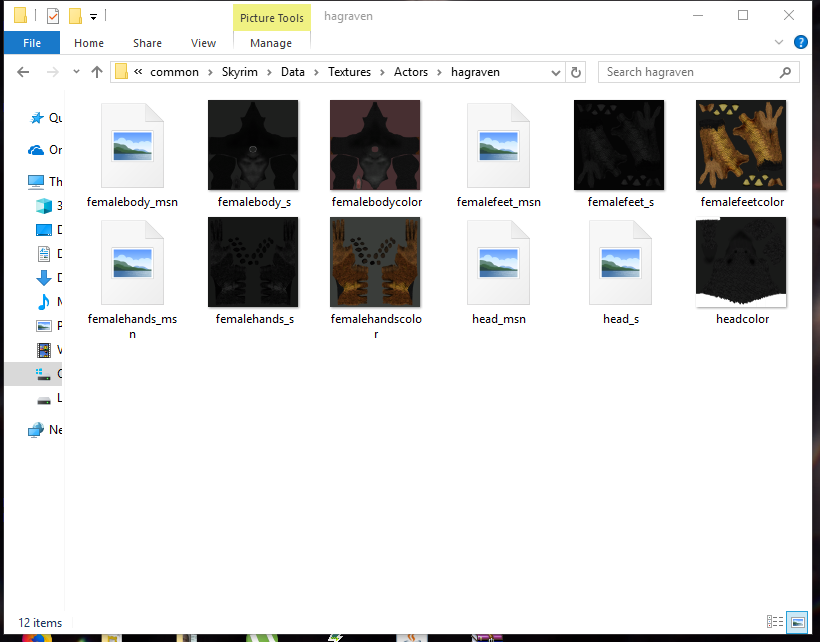Click the hagraven breadcrumb segment
The height and width of the screenshot is (642, 820).
pyautogui.click(x=475, y=72)
